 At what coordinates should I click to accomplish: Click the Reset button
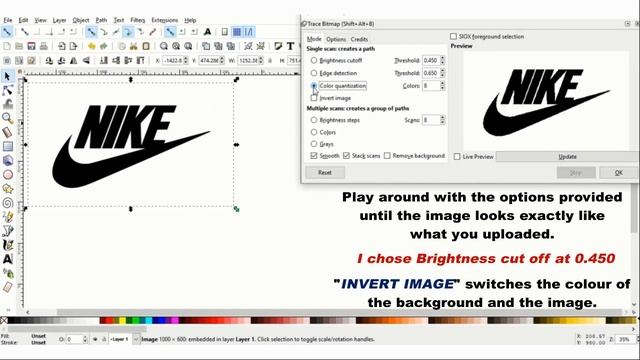[x=325, y=172]
